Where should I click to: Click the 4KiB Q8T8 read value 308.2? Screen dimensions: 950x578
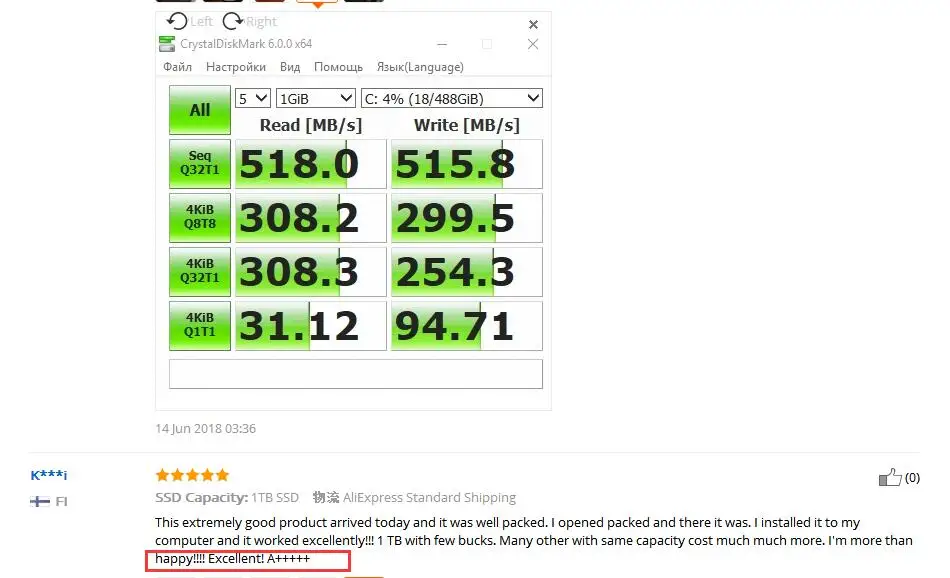[310, 218]
